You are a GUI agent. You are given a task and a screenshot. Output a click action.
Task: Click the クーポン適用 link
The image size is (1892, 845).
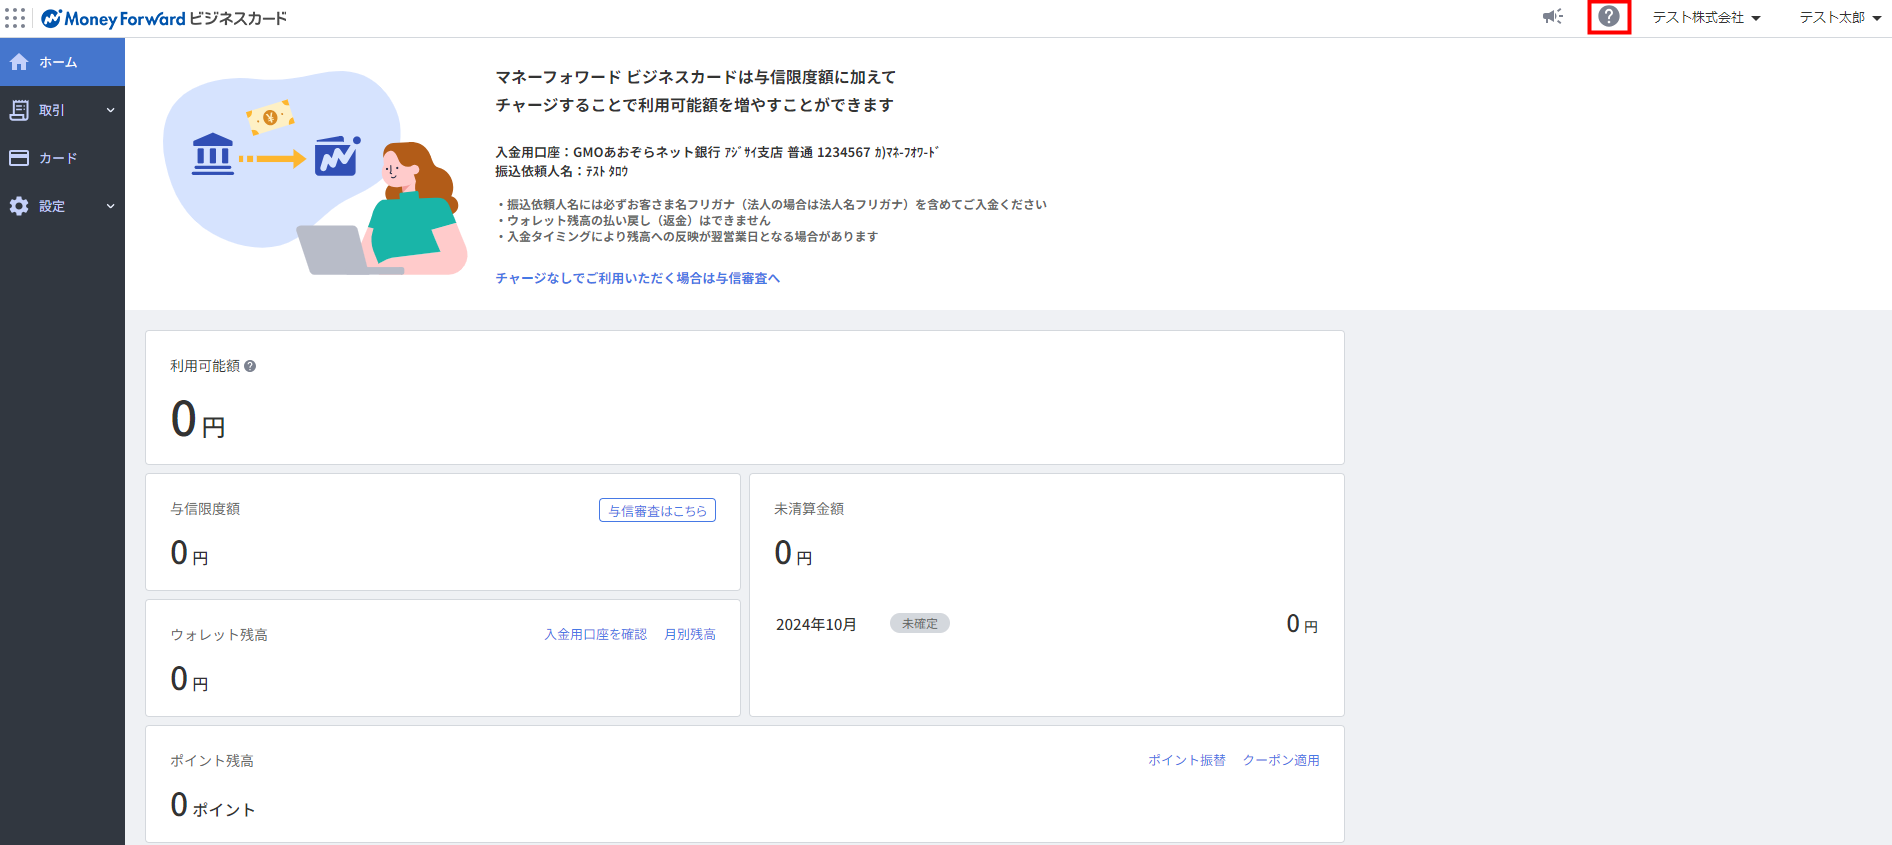[1280, 760]
